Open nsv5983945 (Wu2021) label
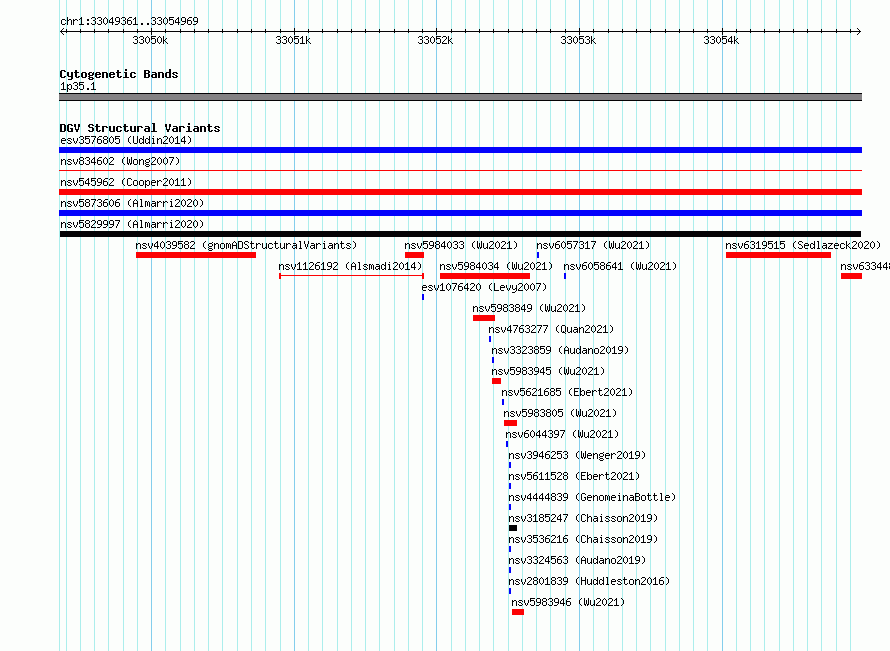This screenshot has height=651, width=890. coord(548,371)
